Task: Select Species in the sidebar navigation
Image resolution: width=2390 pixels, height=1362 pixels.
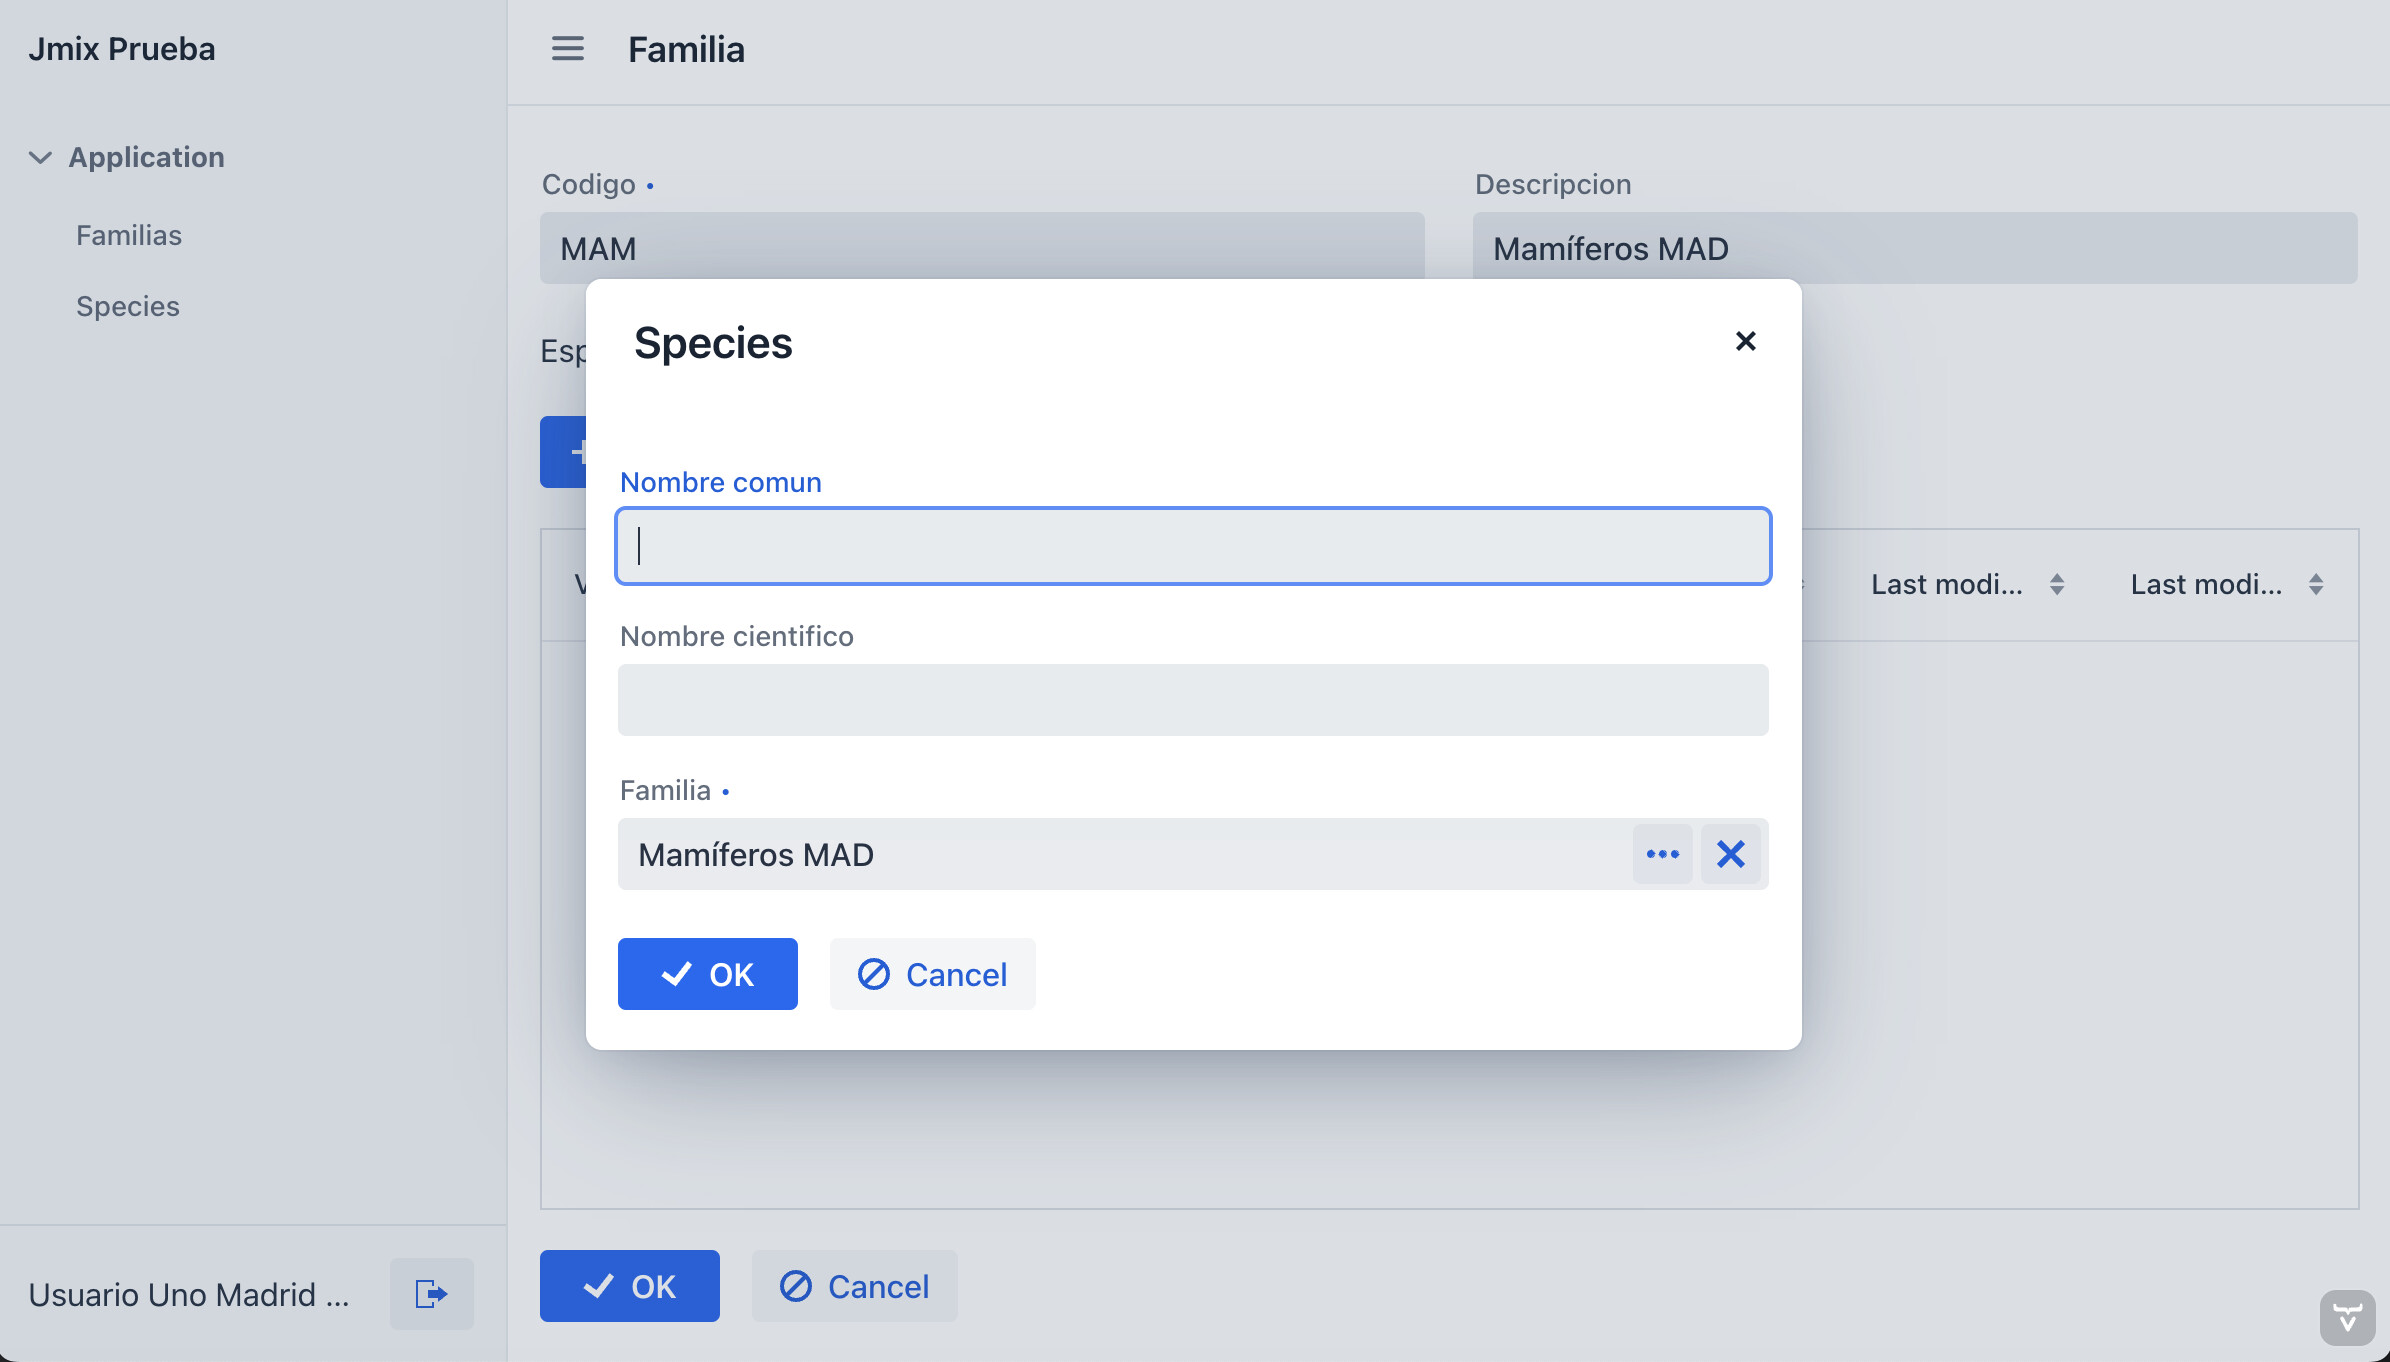Action: [128, 305]
